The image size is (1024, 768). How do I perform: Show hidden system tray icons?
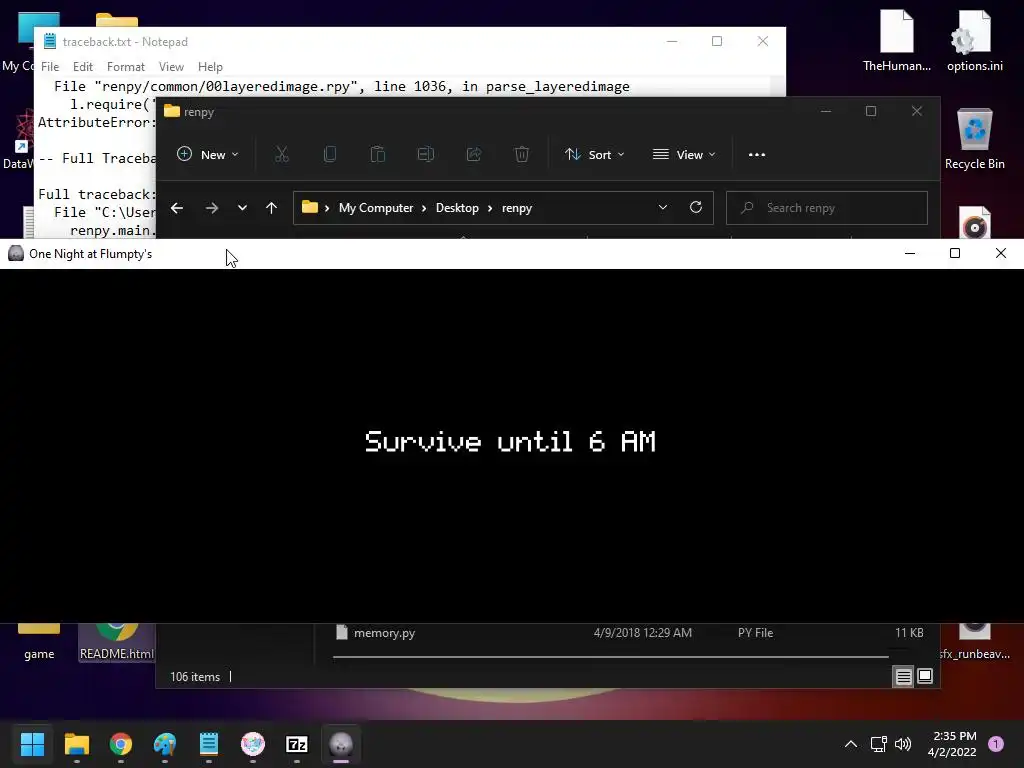click(851, 744)
